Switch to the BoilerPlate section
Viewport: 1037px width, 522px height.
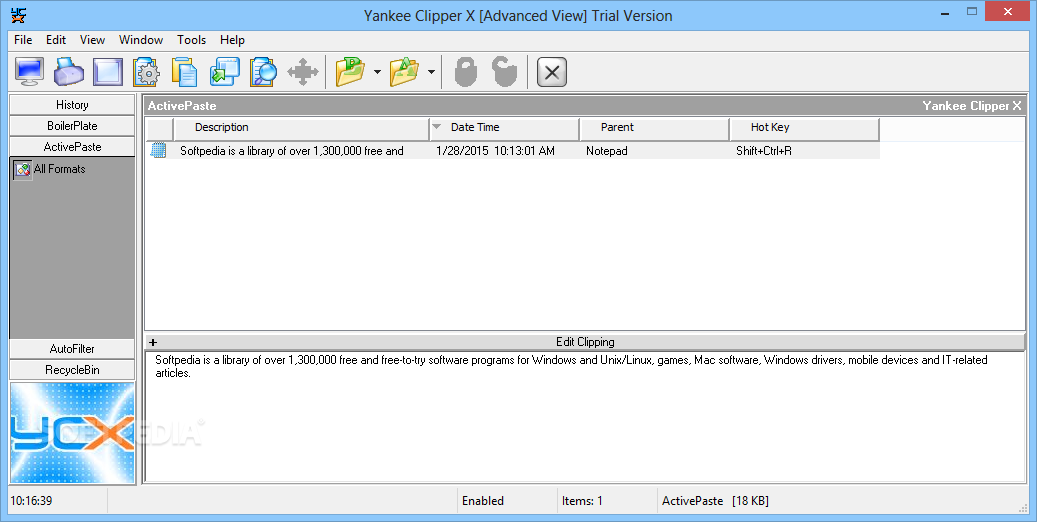point(72,126)
